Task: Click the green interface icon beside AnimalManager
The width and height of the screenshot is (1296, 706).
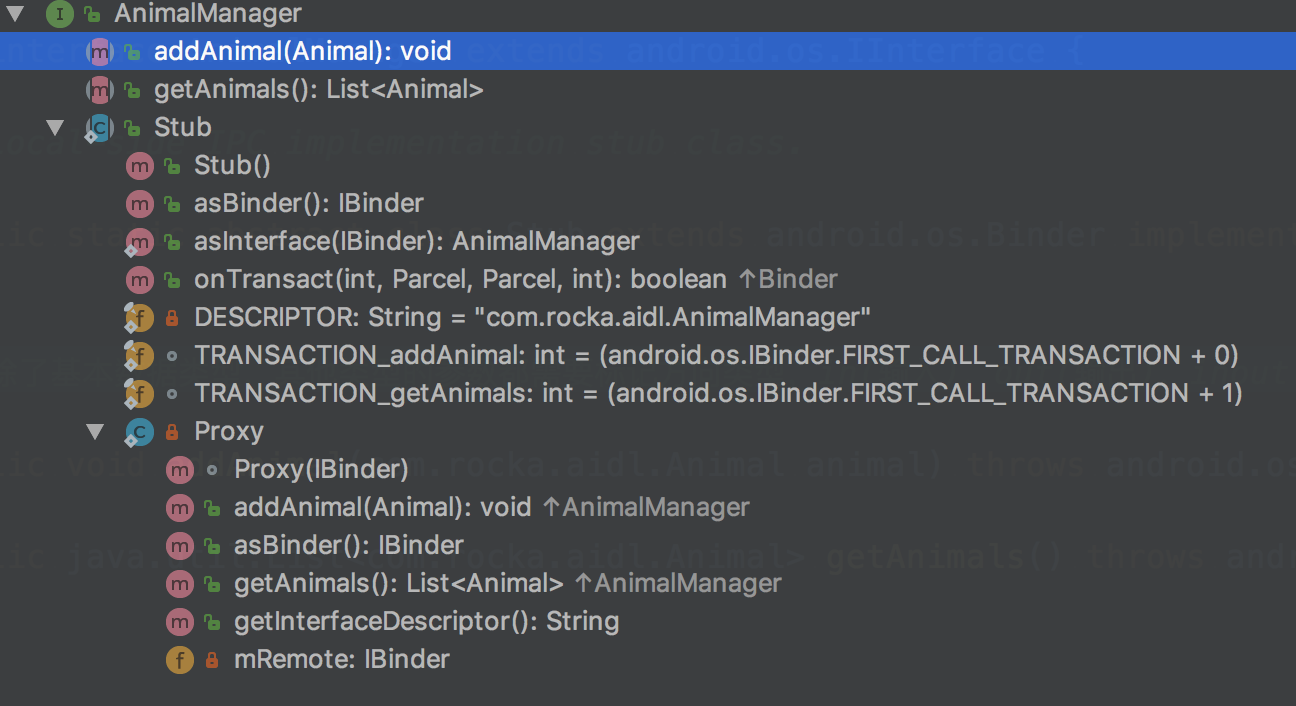Action: pos(60,14)
